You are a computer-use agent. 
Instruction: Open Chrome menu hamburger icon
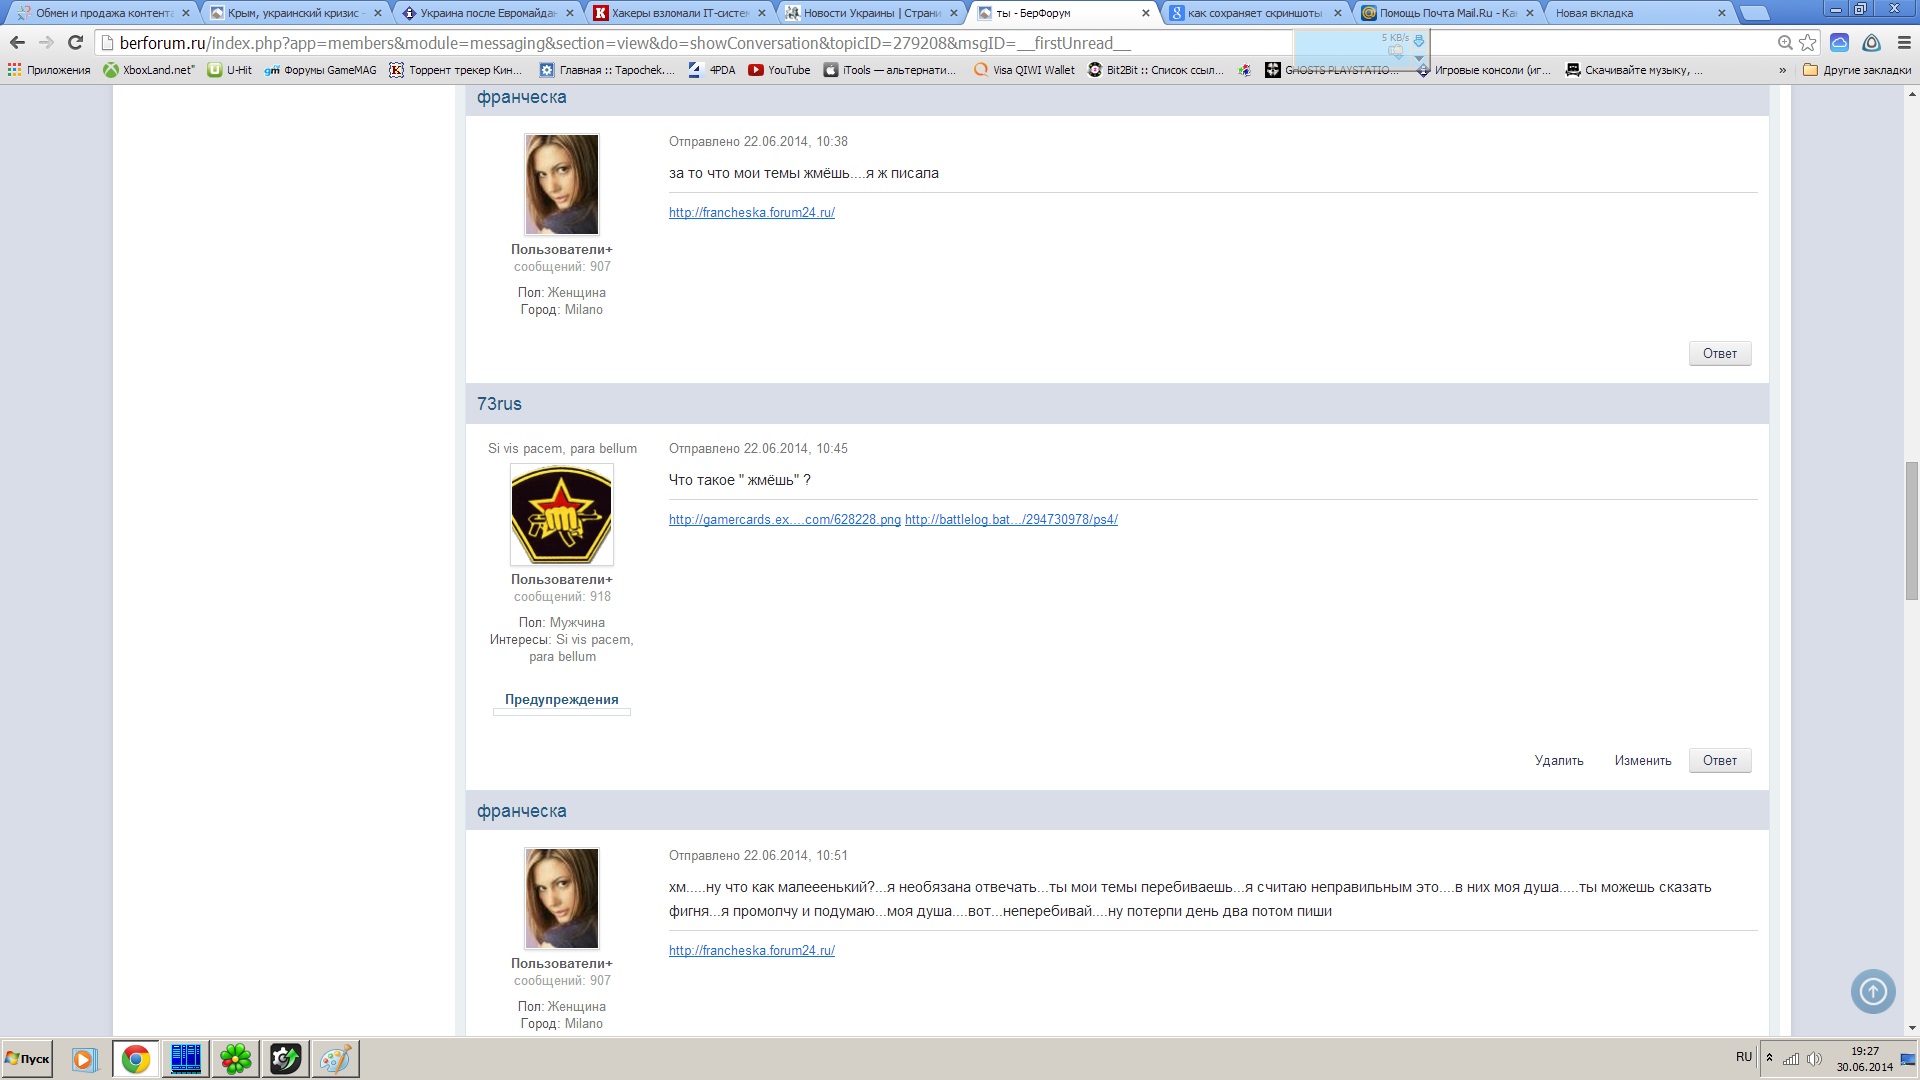1904,43
